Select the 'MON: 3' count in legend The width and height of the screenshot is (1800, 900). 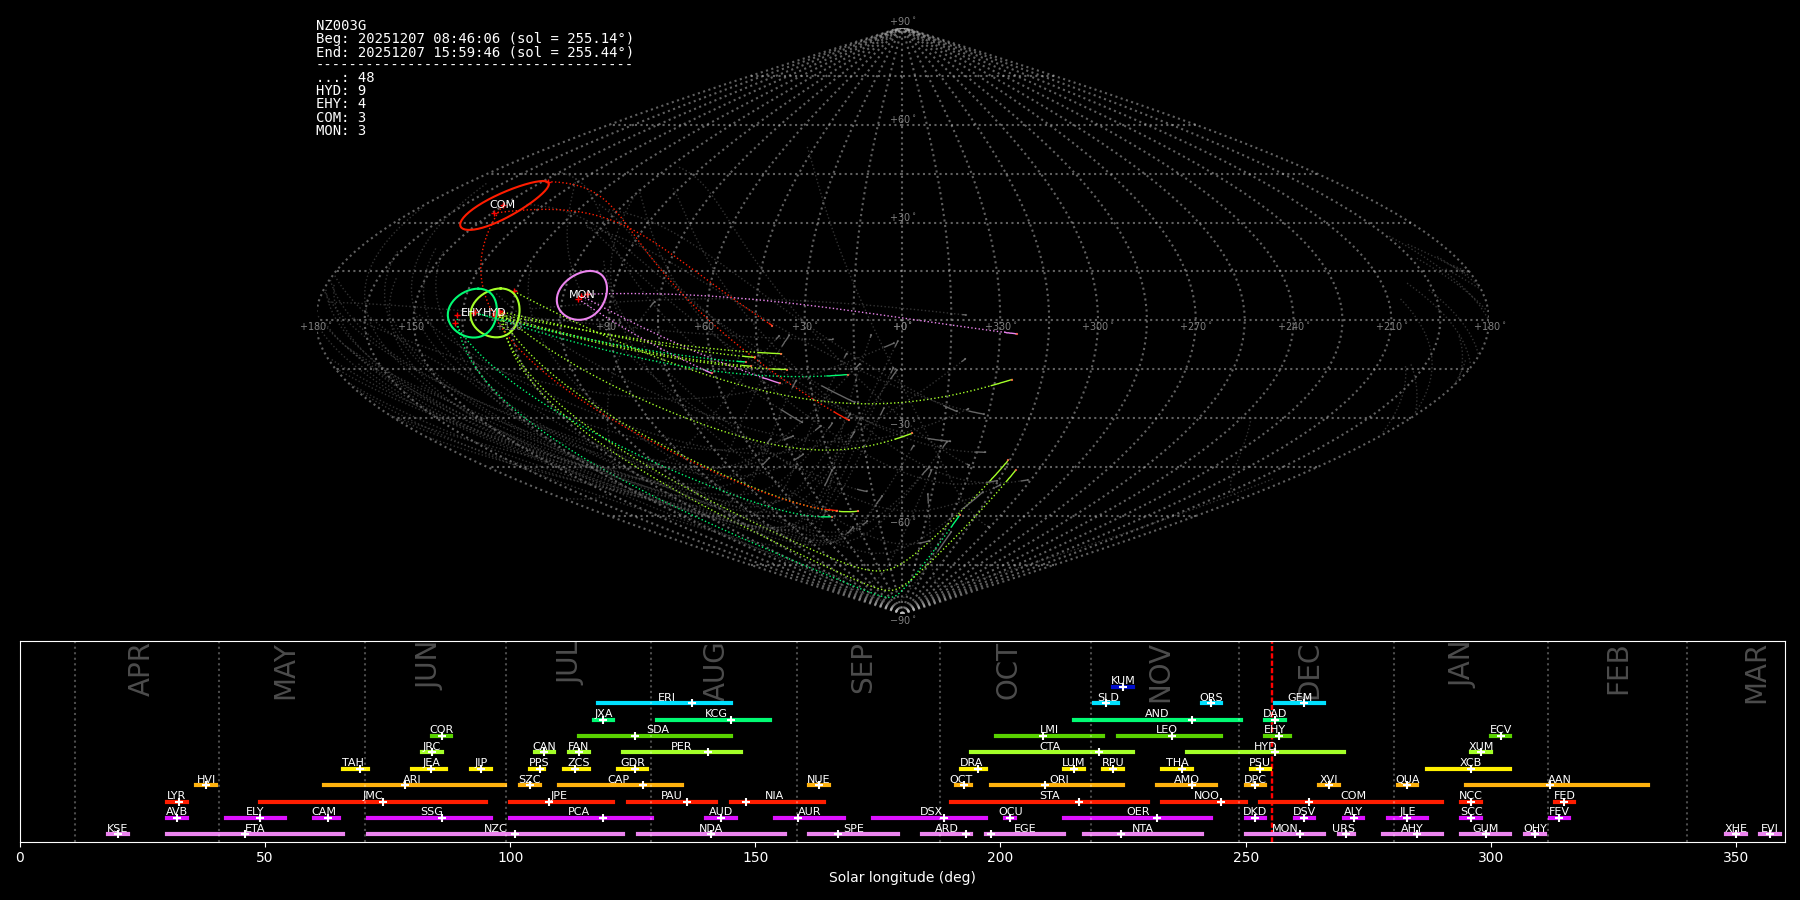[341, 131]
